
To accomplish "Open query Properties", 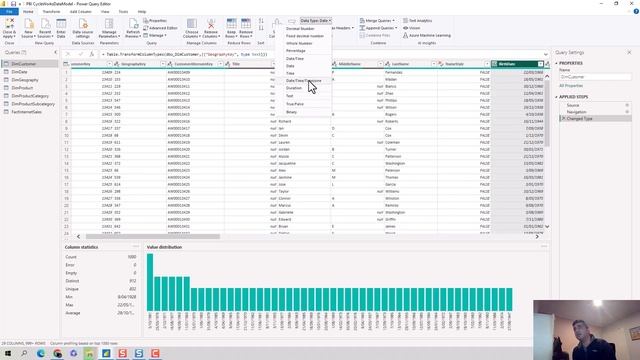I will point(155,20).
